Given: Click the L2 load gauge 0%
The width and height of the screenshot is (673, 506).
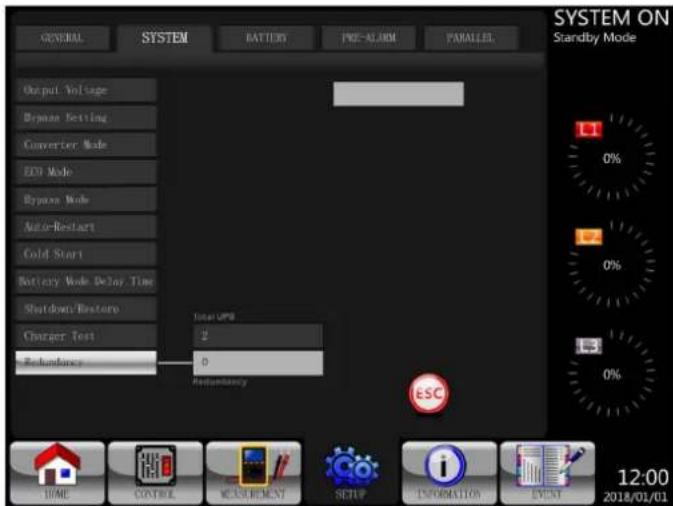Looking at the screenshot, I should [612, 265].
